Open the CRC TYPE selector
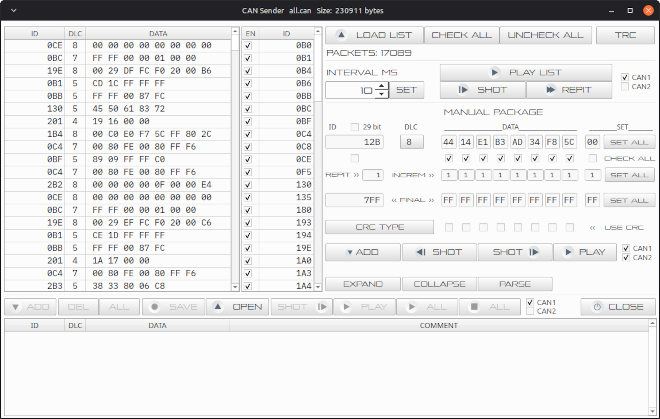 (x=379, y=227)
